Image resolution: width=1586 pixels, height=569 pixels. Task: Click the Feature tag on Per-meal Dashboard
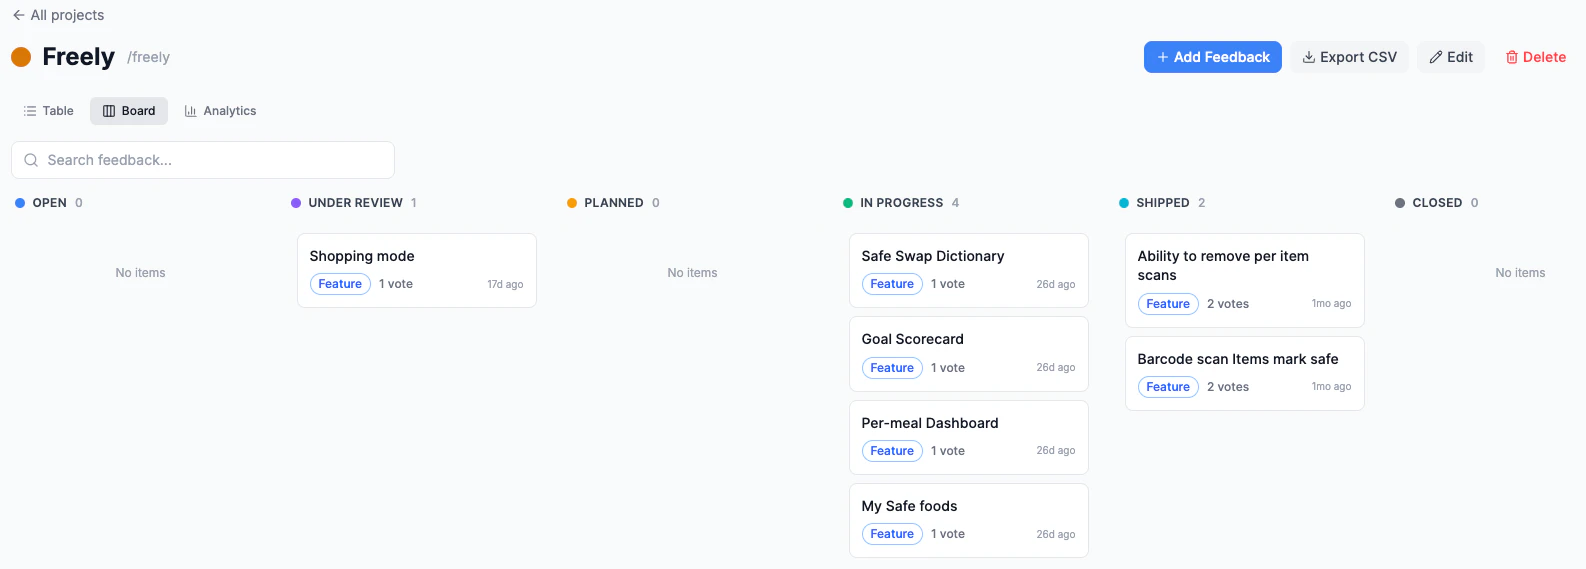[892, 451]
